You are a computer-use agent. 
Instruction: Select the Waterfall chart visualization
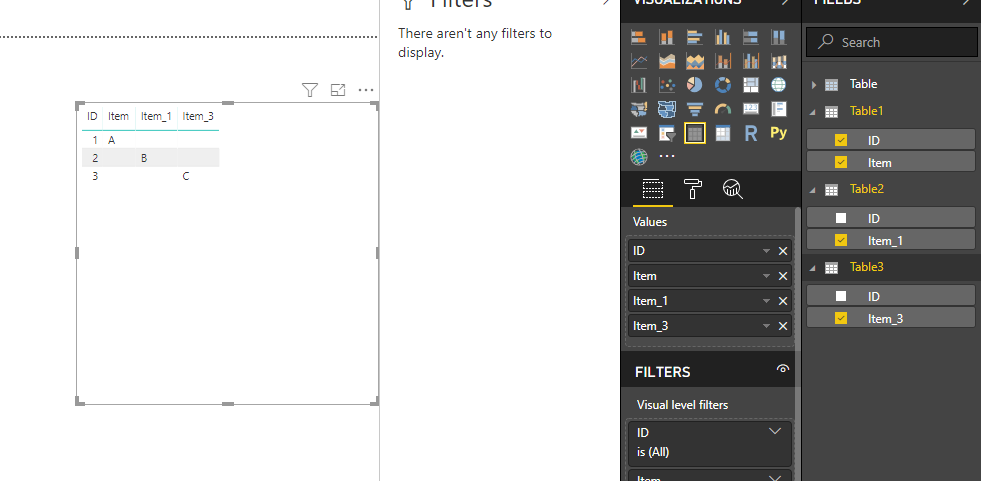coord(639,84)
